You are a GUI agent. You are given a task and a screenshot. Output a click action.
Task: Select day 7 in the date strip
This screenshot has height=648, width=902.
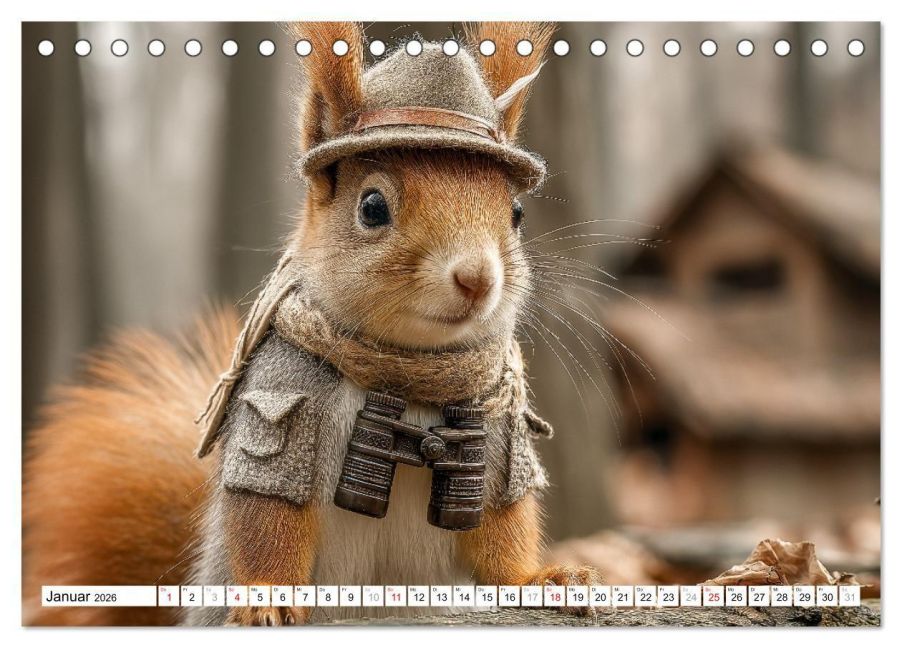click(x=305, y=596)
